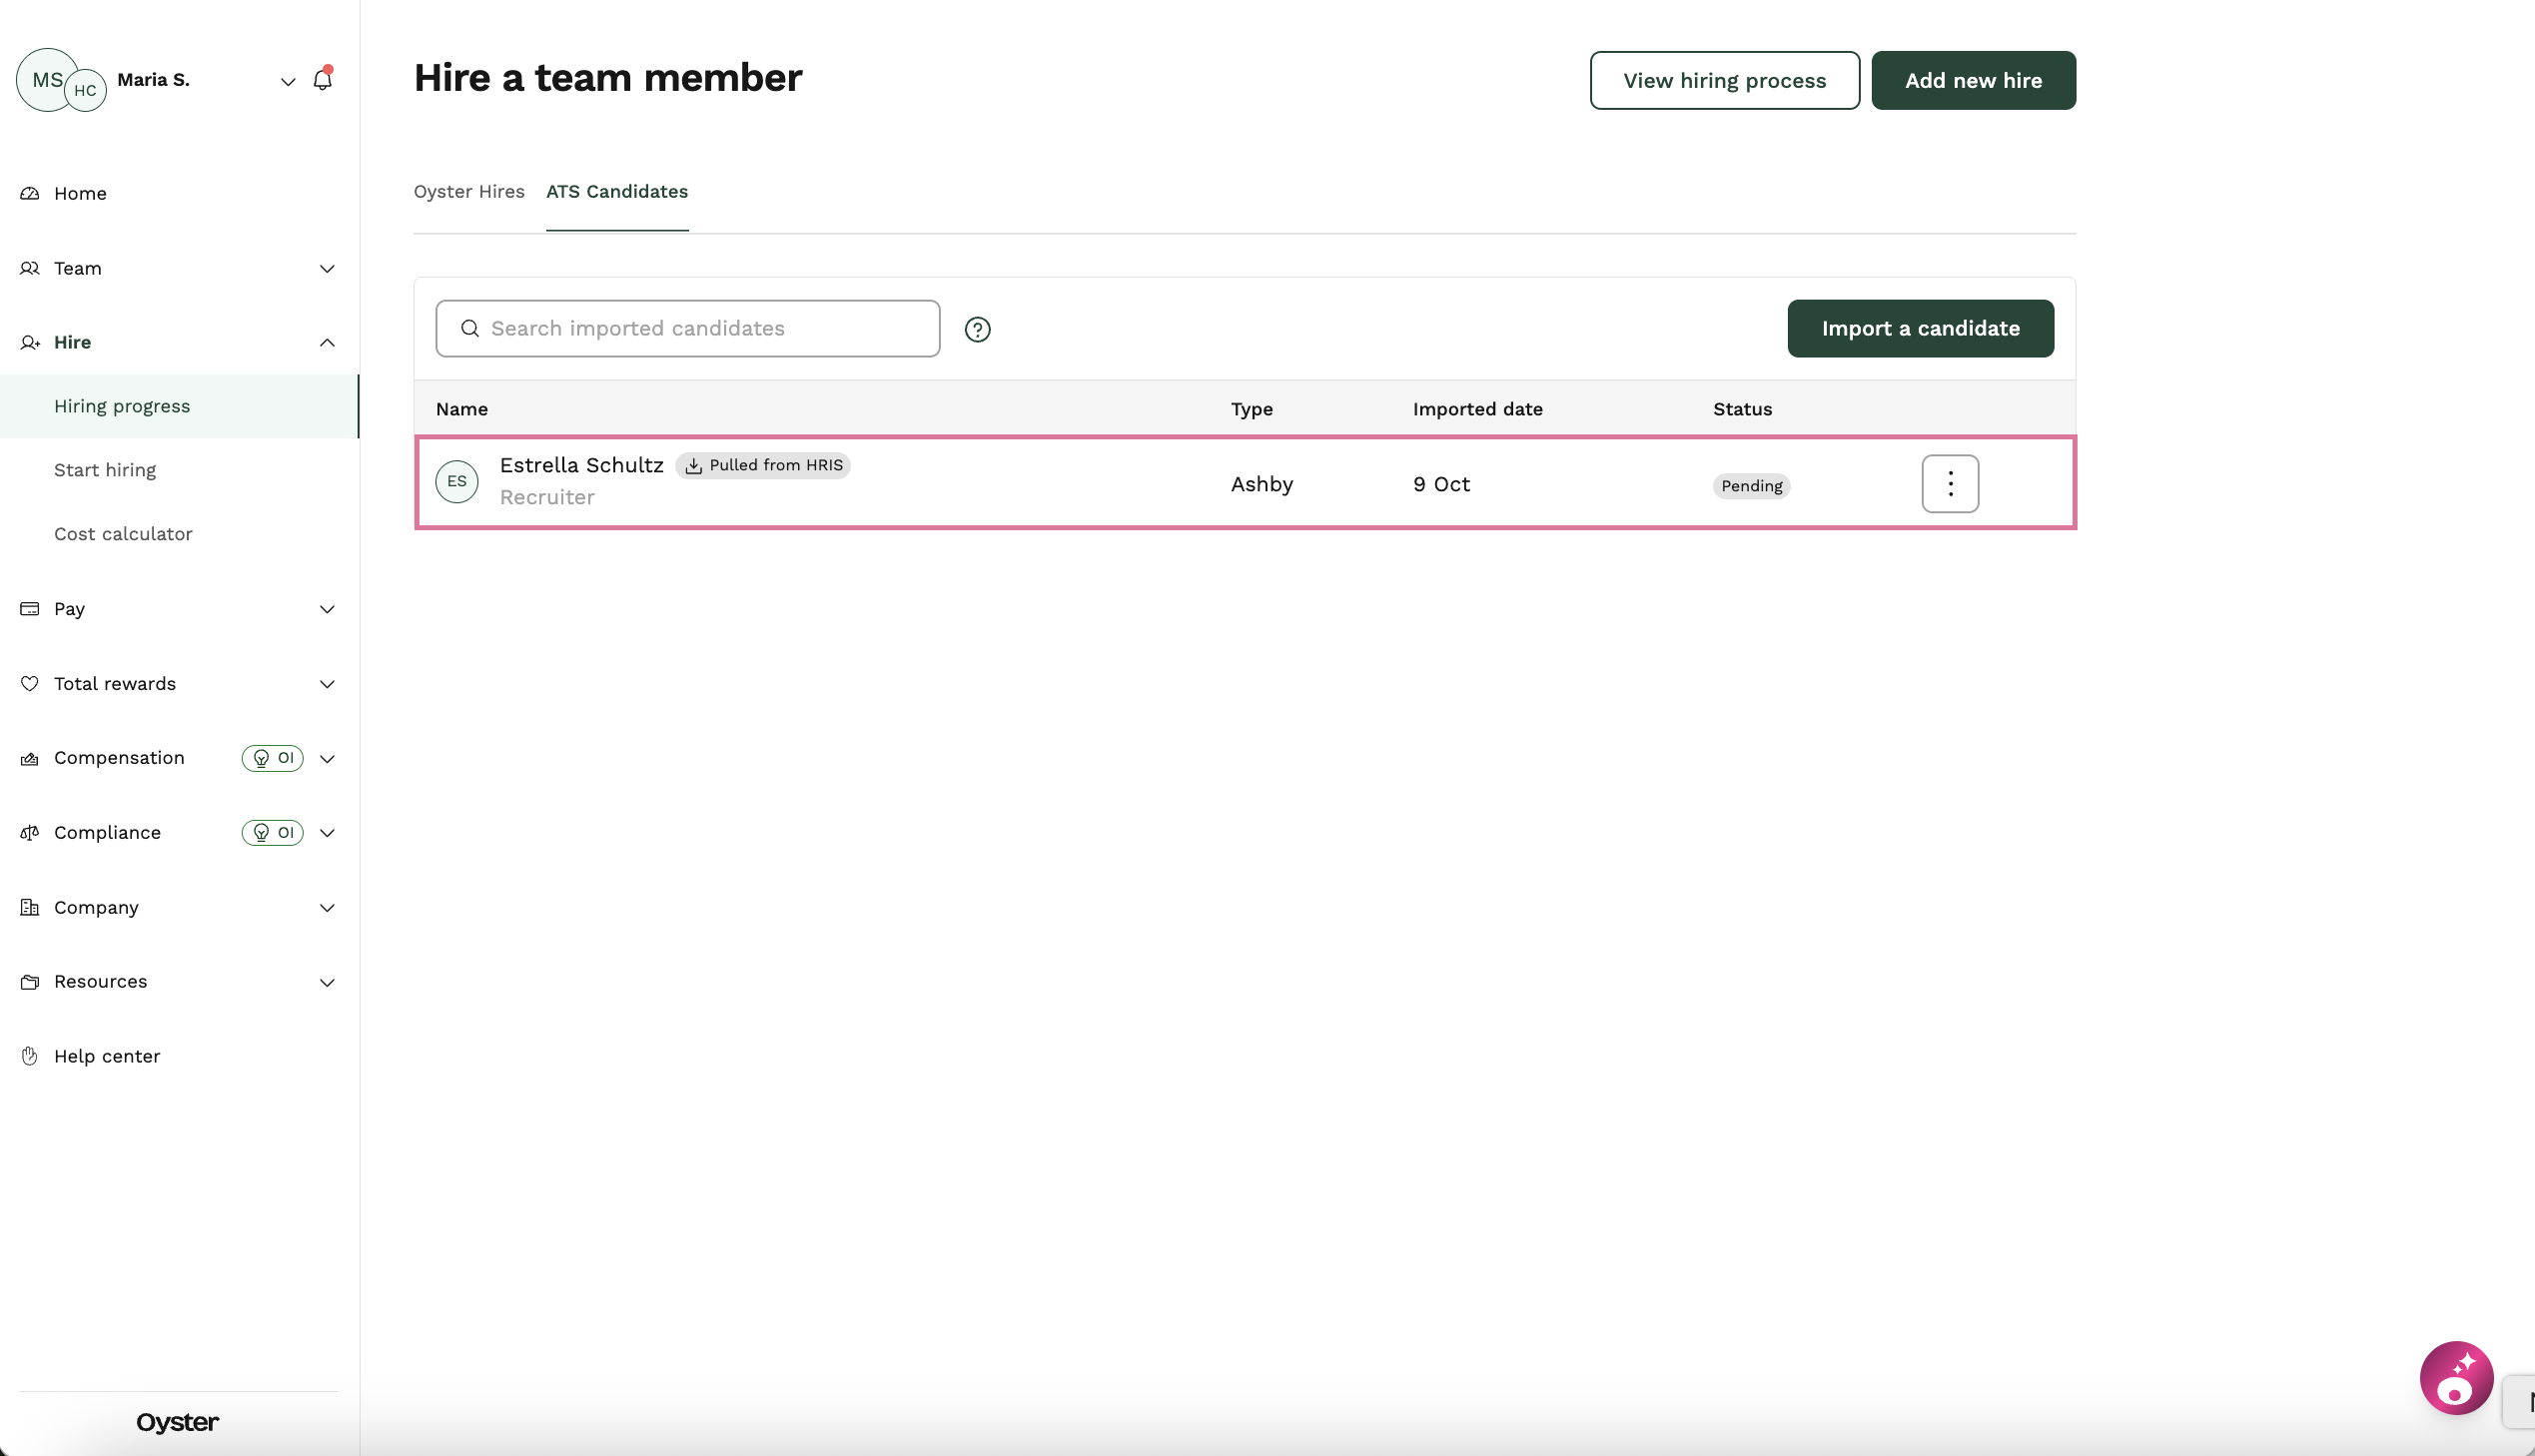Select the ATS Candidates tab
This screenshot has height=1456, width=2535.
pyautogui.click(x=617, y=191)
